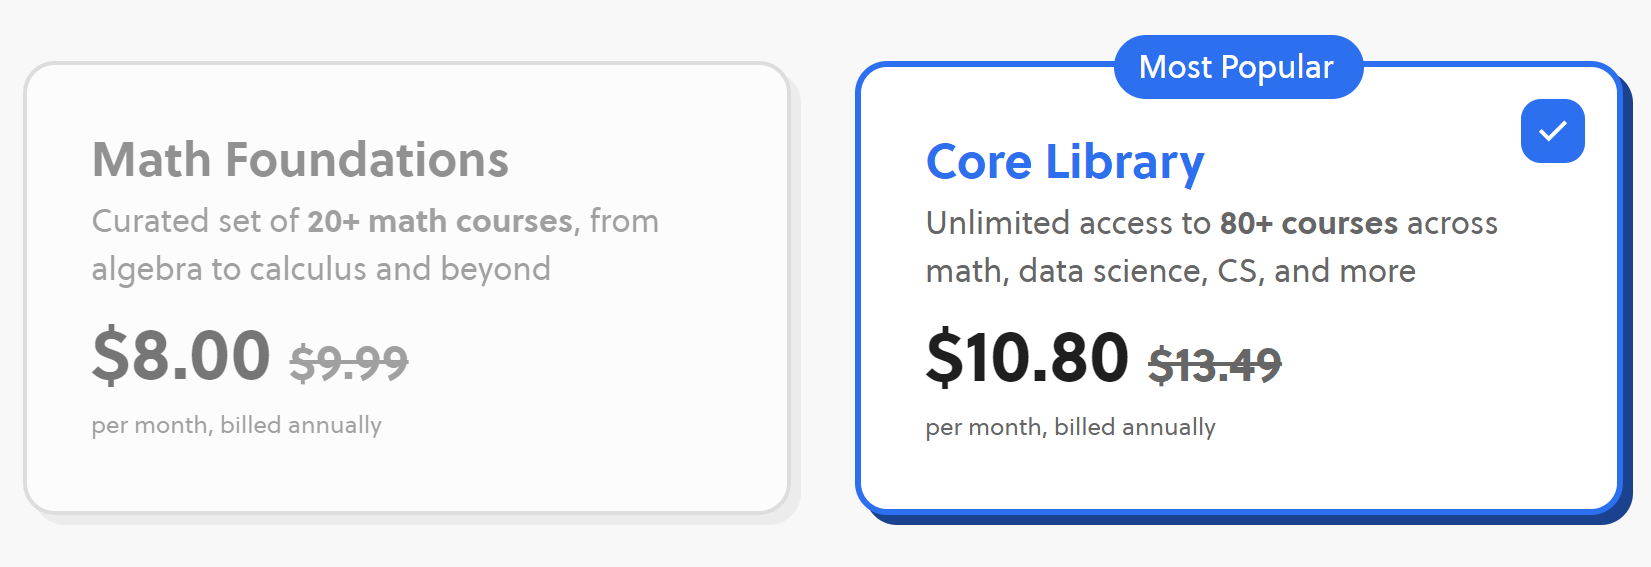Click empty space below Core Library billing note
Image resolution: width=1651 pixels, height=567 pixels.
coord(1240,475)
